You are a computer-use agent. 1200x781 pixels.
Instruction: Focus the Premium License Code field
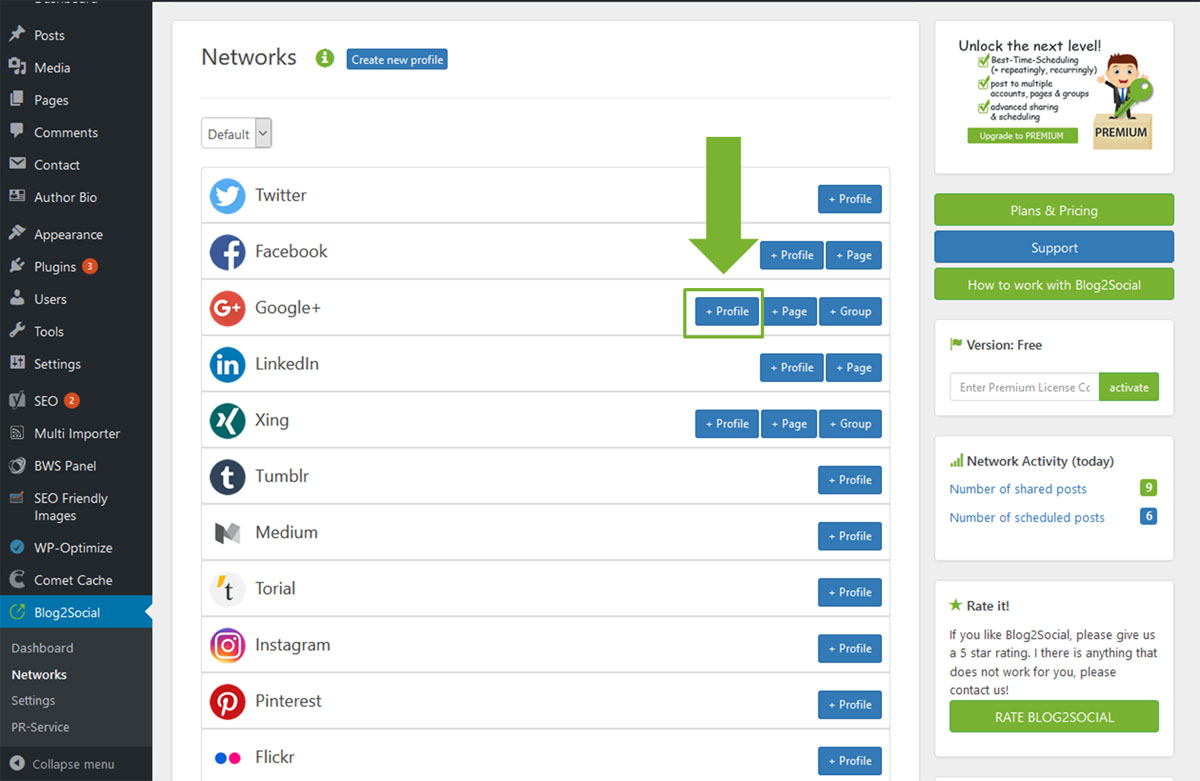[1024, 387]
